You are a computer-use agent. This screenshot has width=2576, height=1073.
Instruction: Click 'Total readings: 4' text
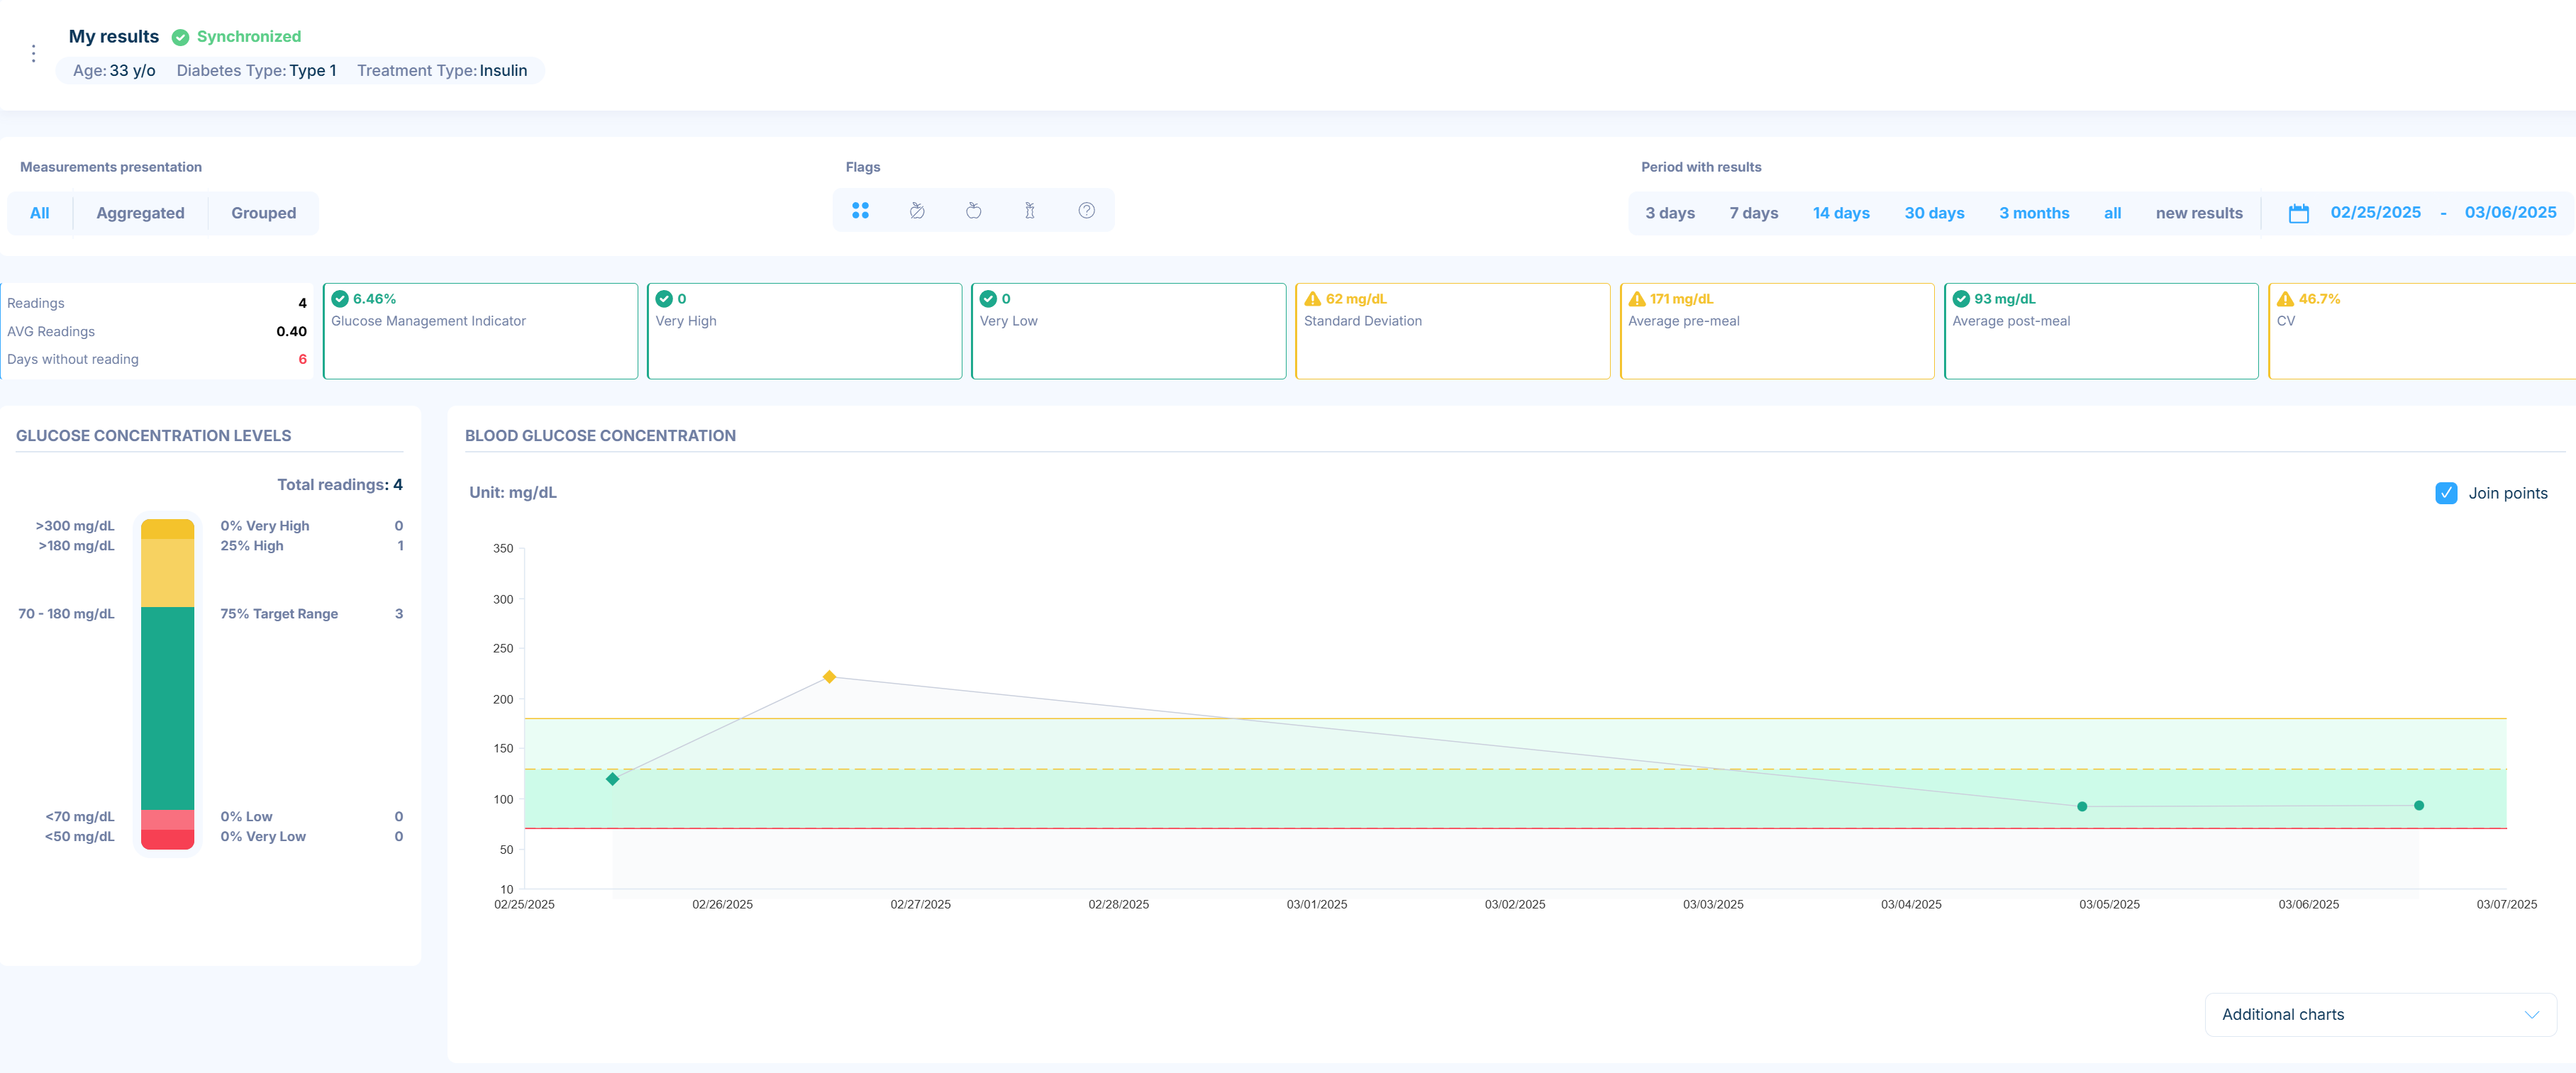340,484
